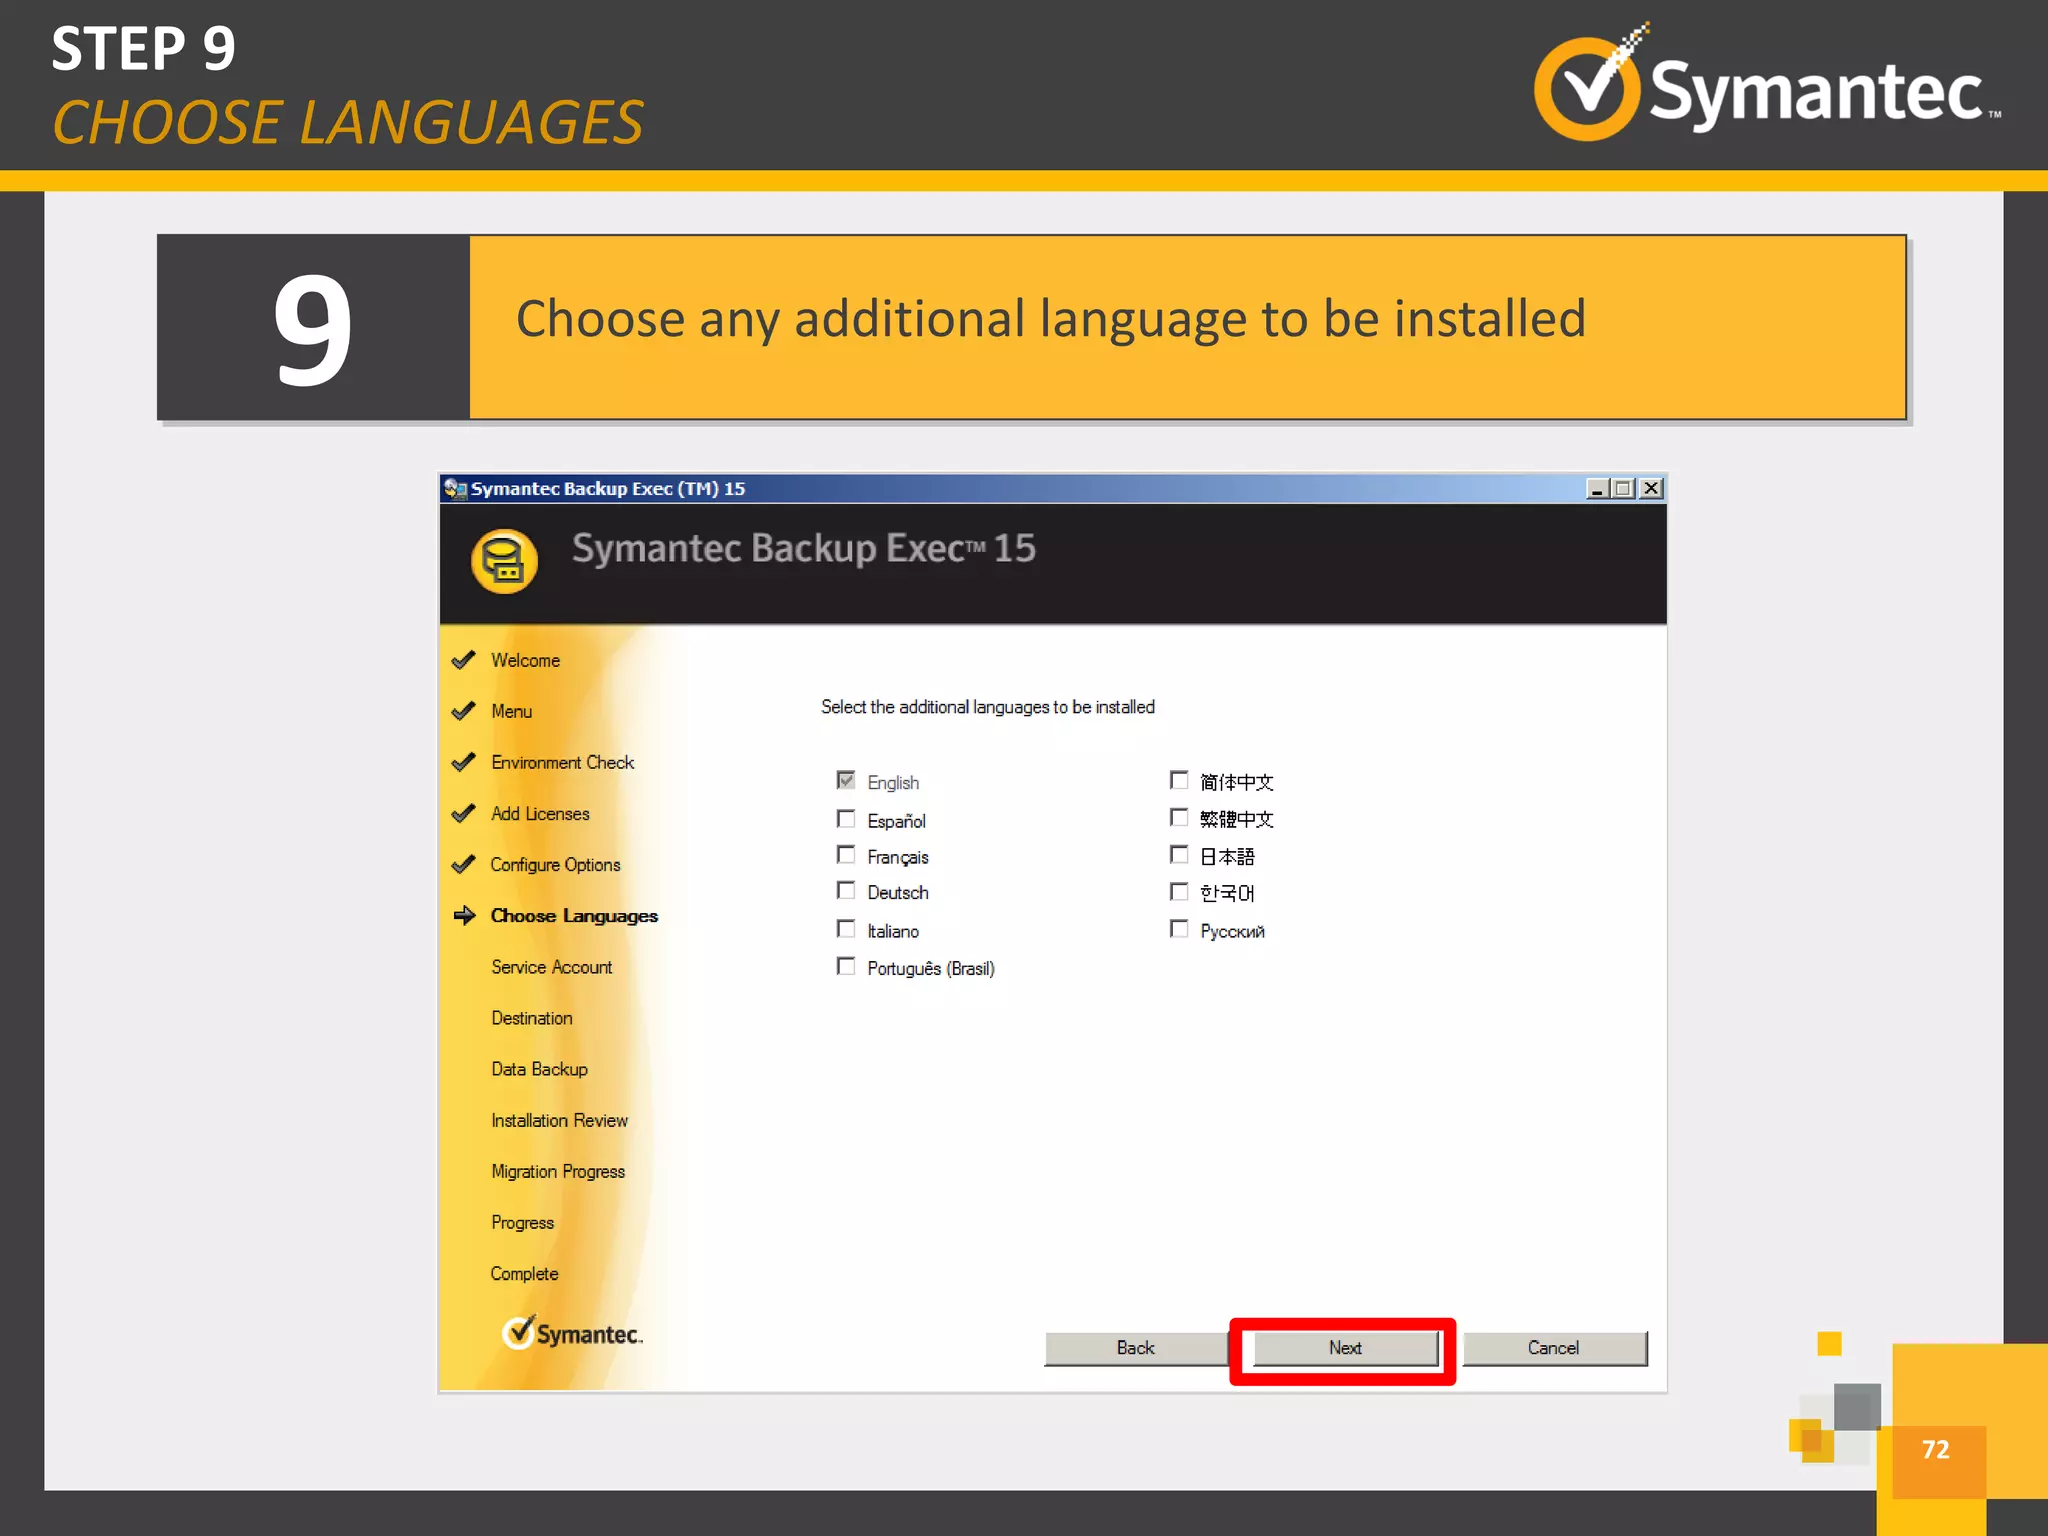Viewport: 2048px width, 1536px height.
Task: Enable the Japanese 日本語 checkbox
Action: click(1179, 855)
